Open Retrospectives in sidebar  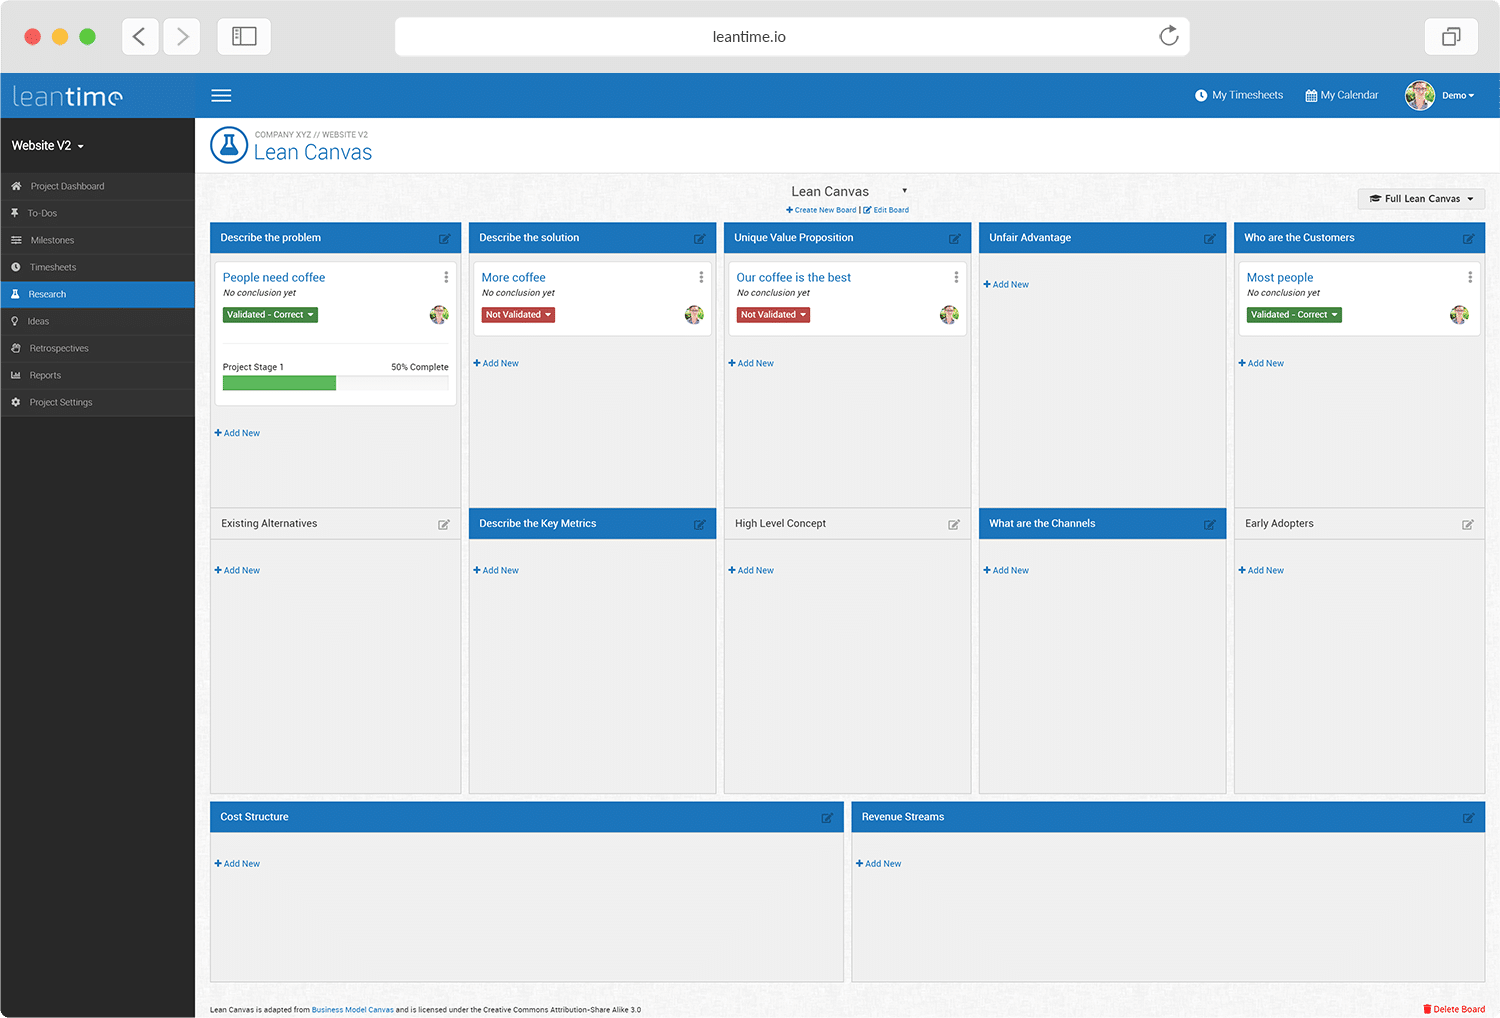[x=97, y=348]
